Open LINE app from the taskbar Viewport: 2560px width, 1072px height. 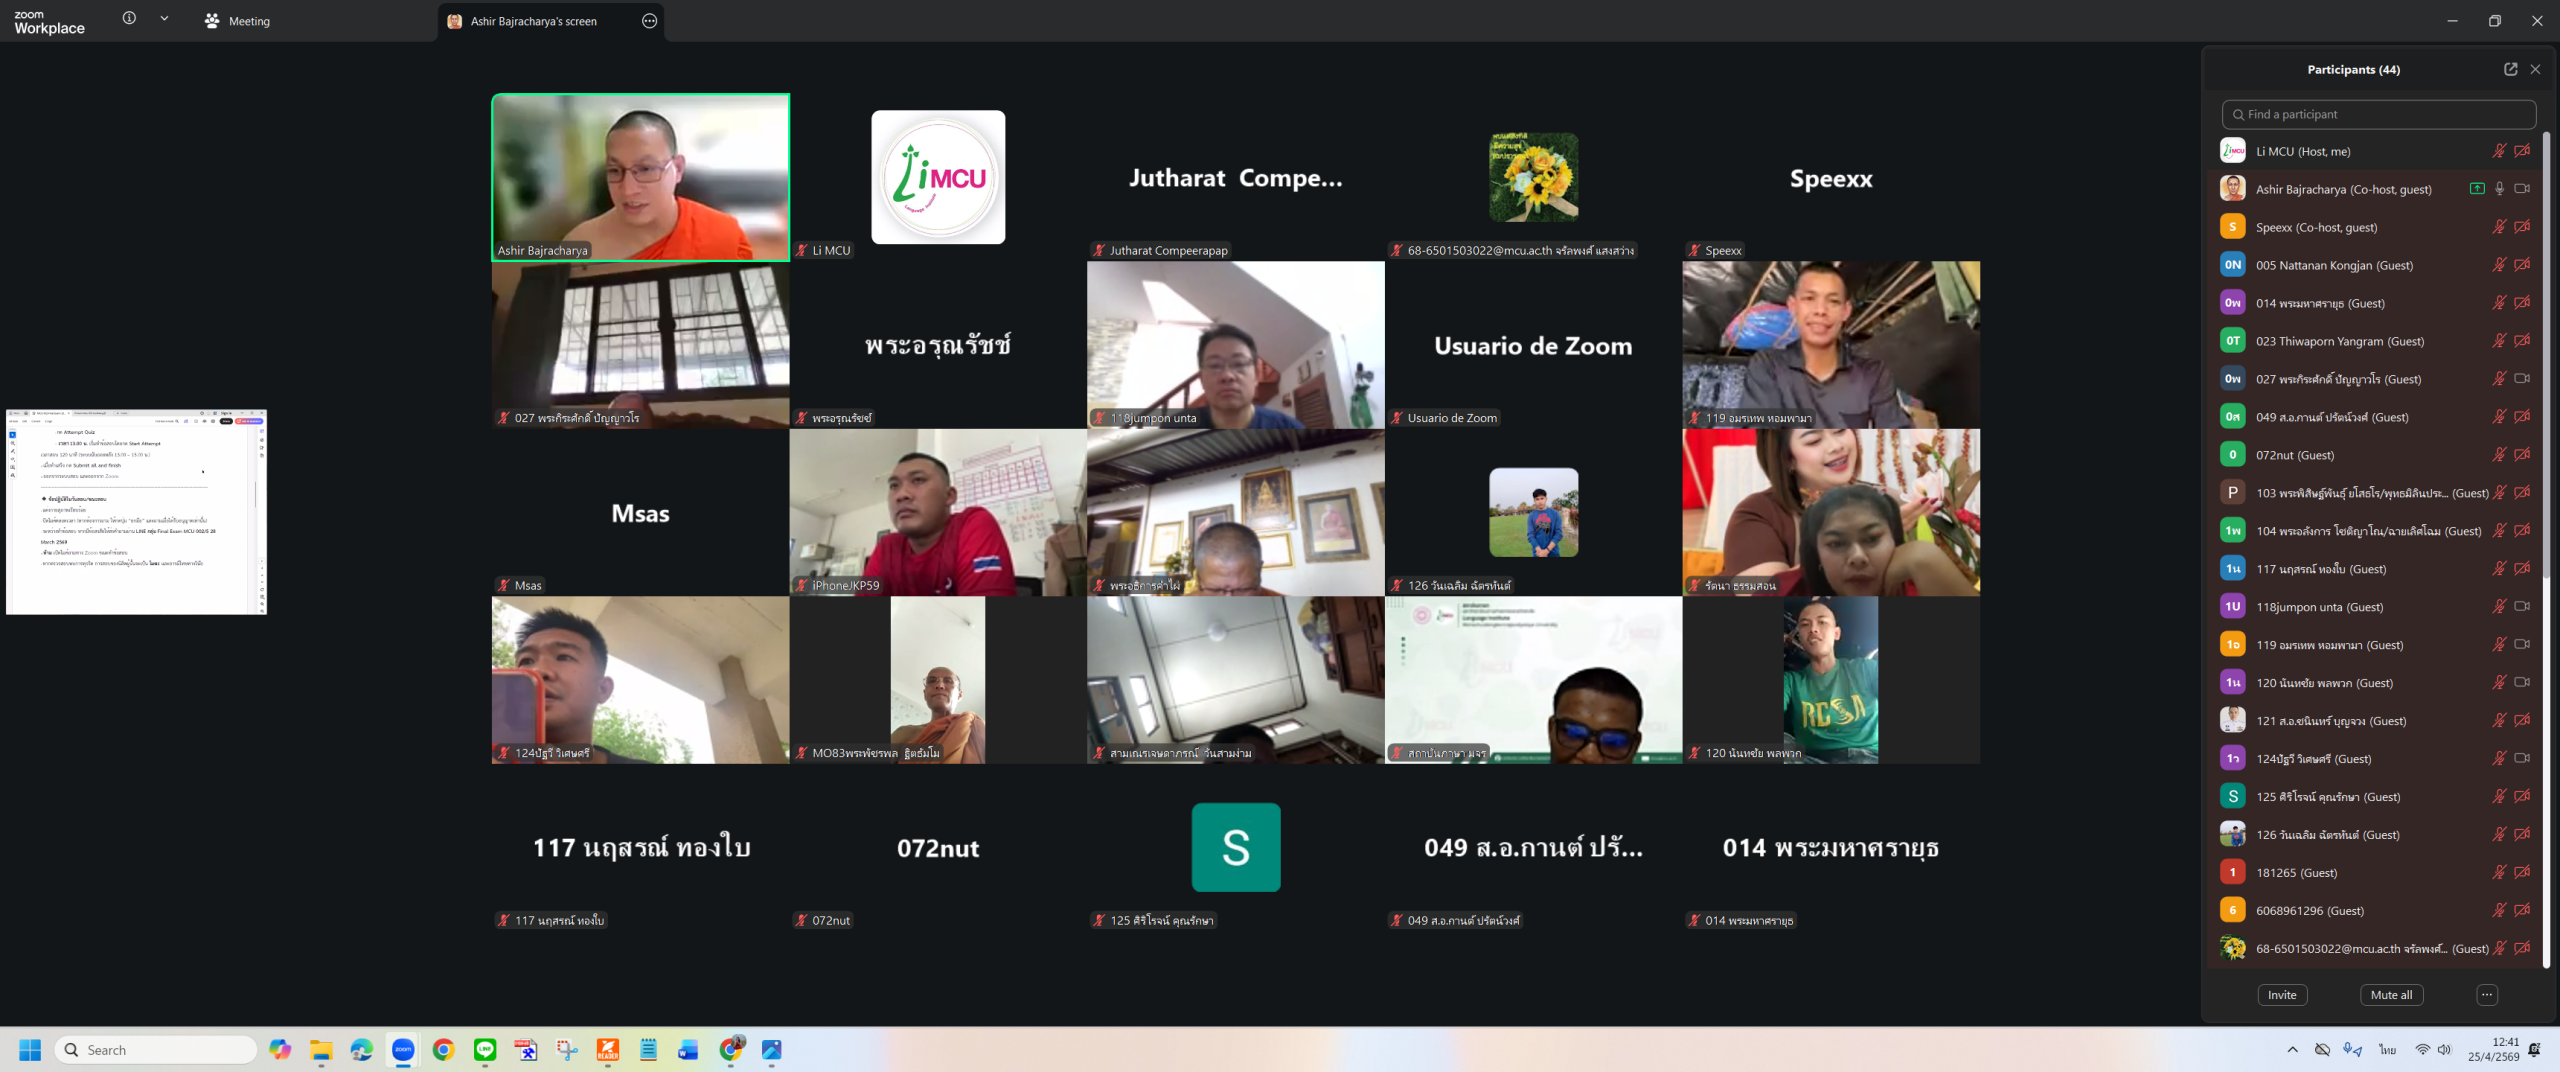[x=485, y=1049]
